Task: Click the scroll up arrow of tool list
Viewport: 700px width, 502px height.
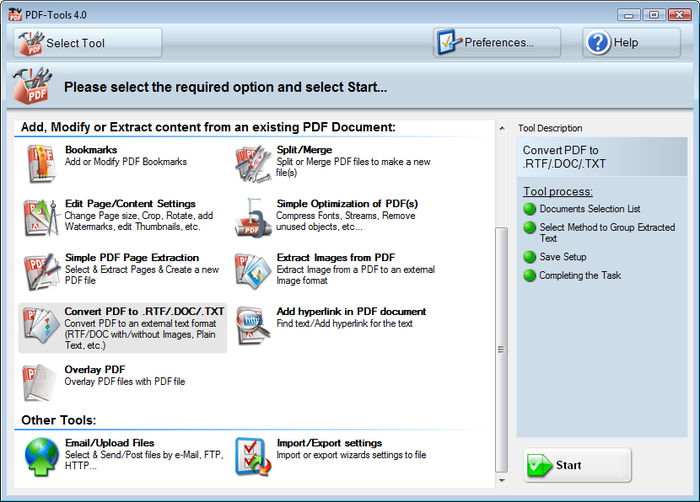Action: pos(502,129)
